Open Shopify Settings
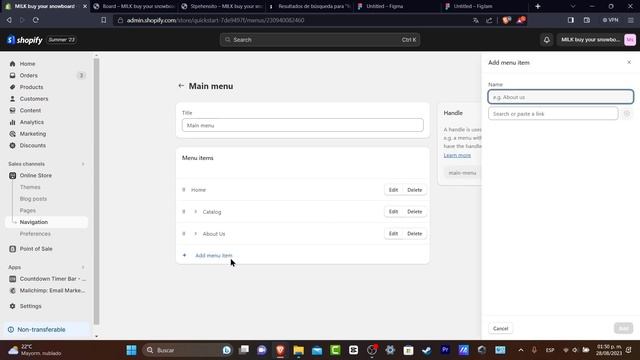The width and height of the screenshot is (640, 360). tap(31, 306)
